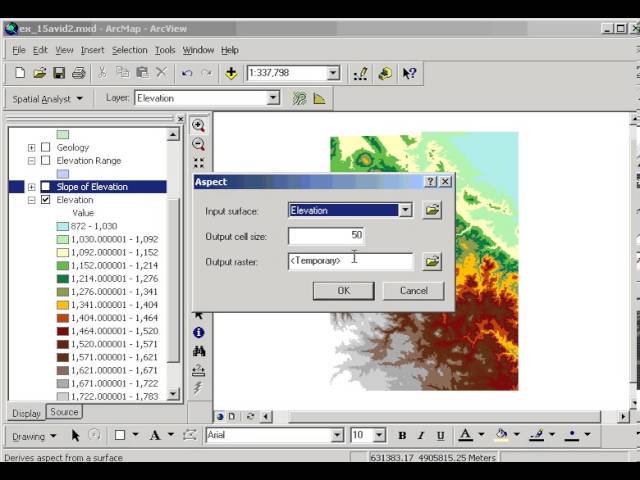This screenshot has width=640, height=480.
Task: Select the Identify tool
Action: [199, 333]
